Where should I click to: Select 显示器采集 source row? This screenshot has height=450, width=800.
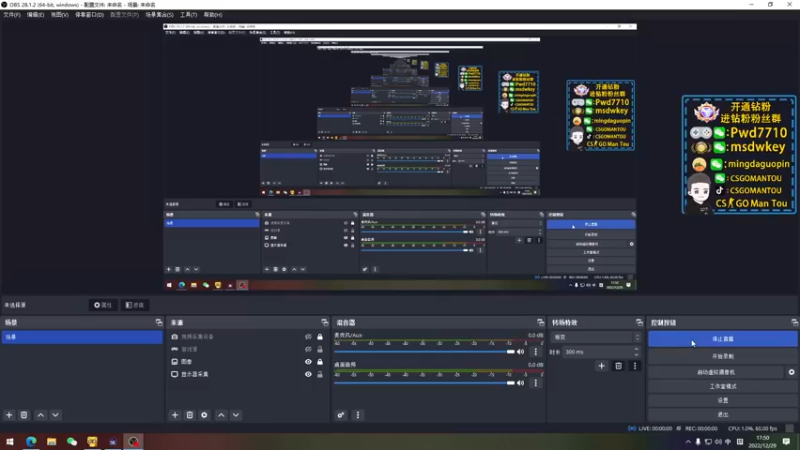(194, 374)
